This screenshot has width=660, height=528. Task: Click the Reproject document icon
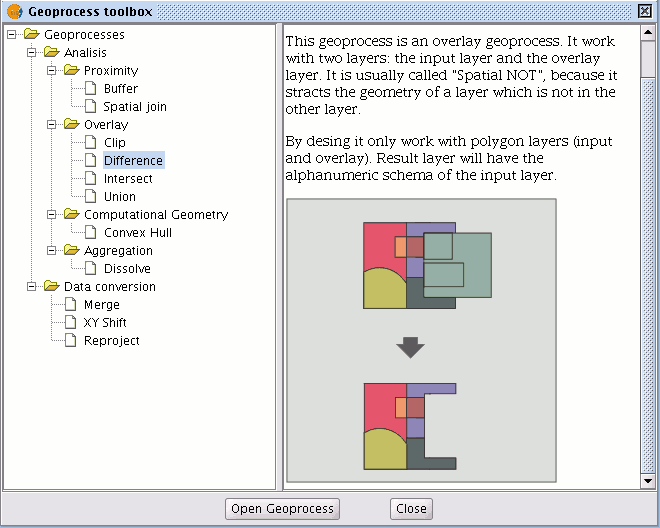click(x=71, y=341)
